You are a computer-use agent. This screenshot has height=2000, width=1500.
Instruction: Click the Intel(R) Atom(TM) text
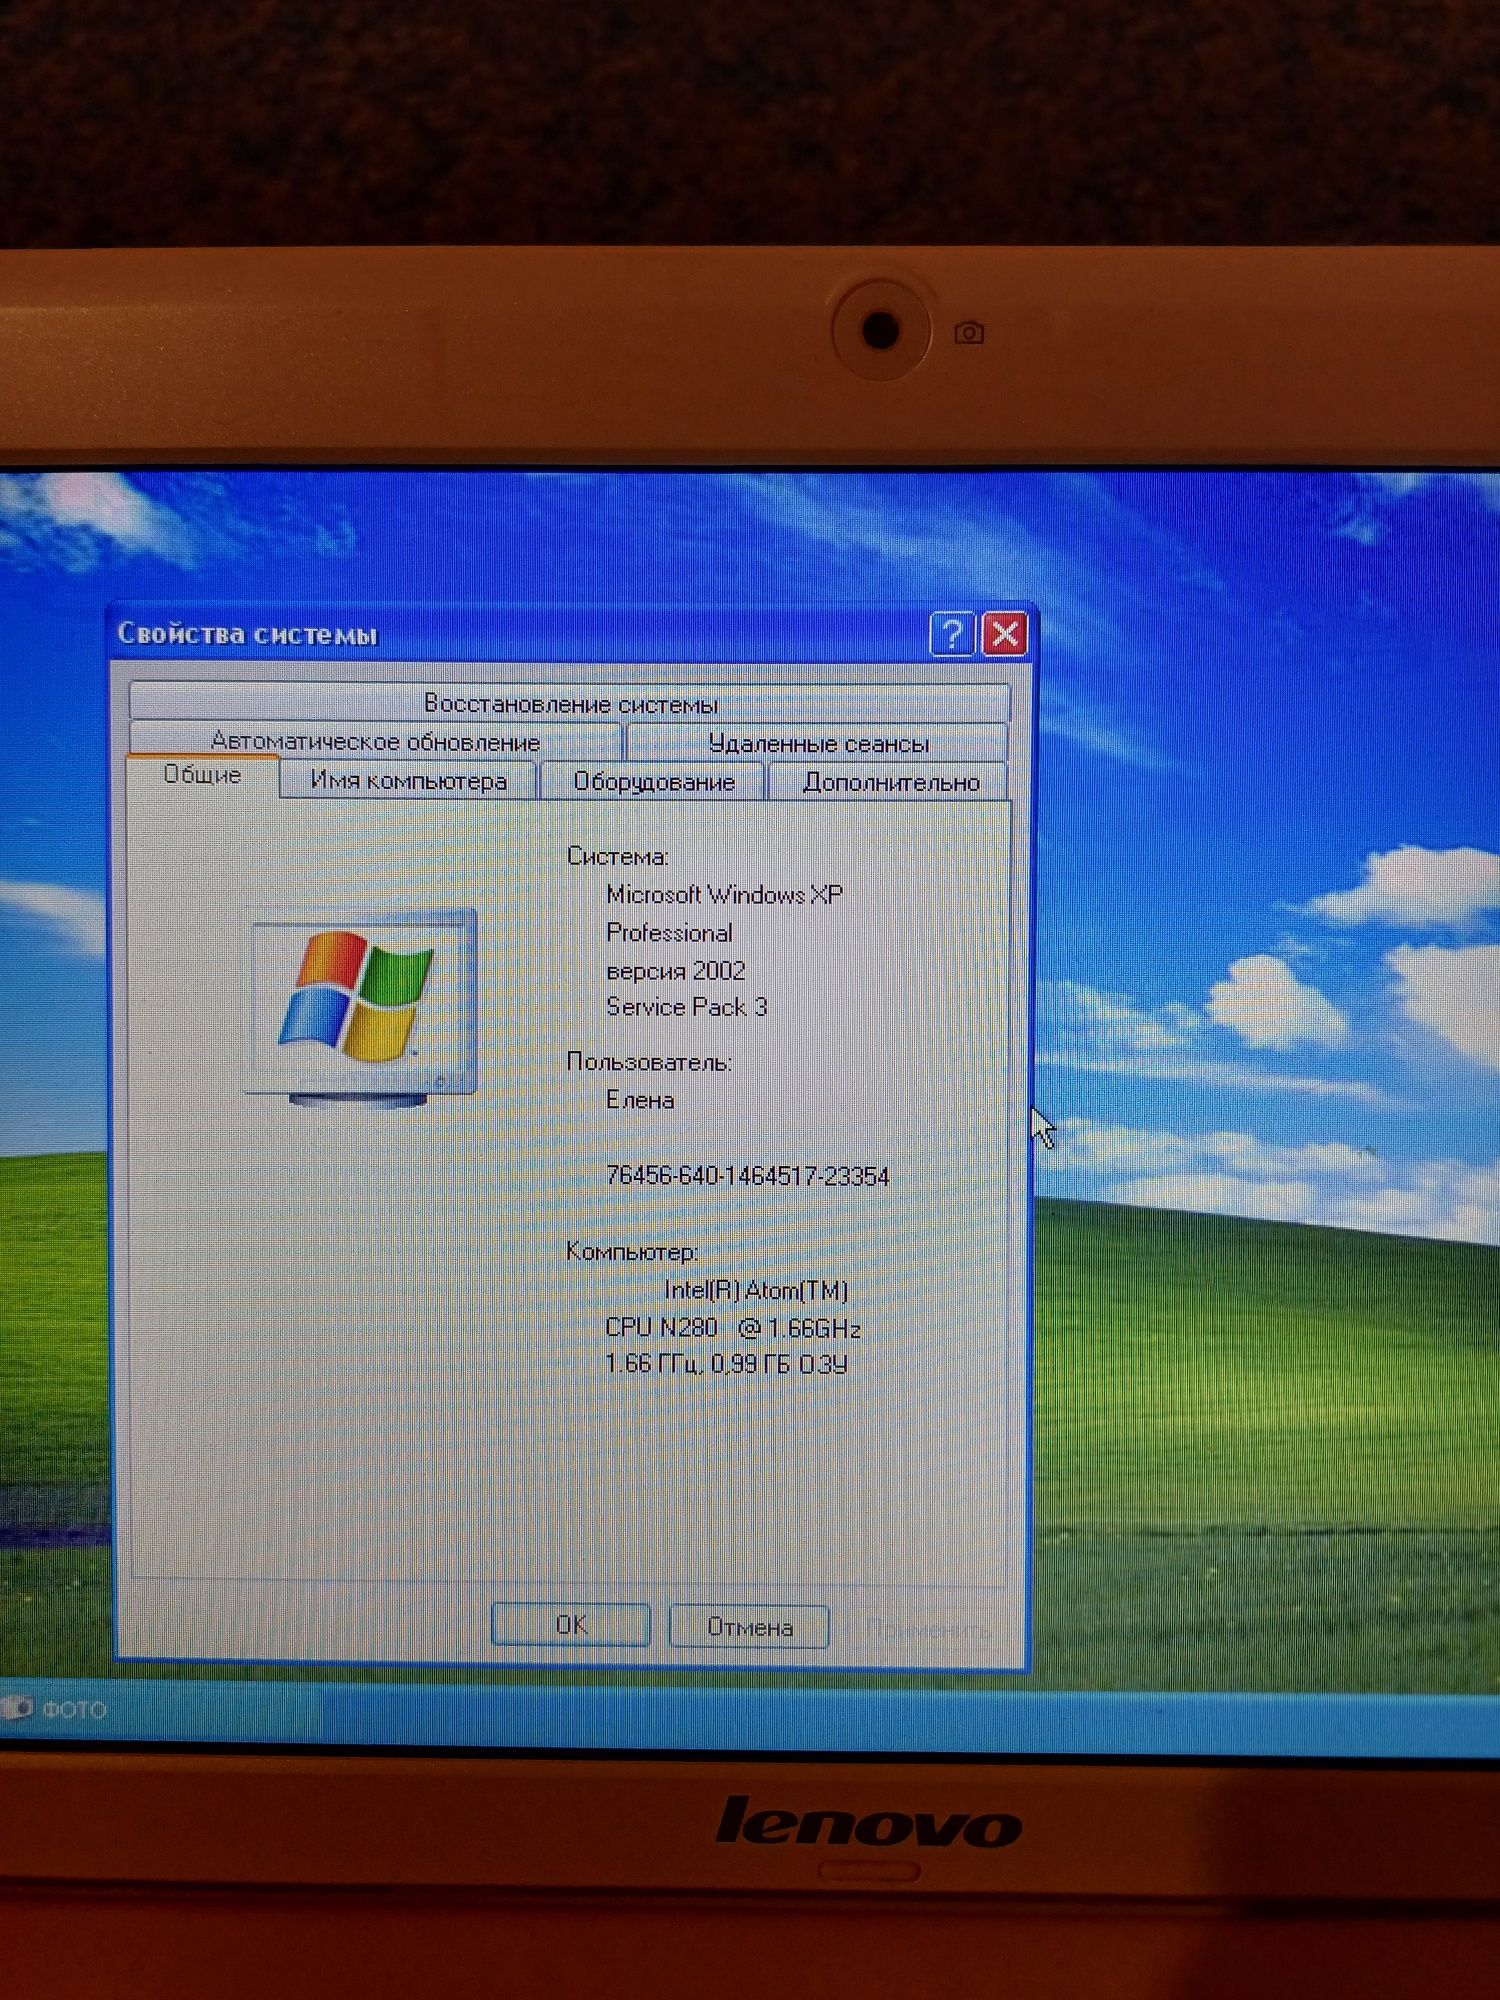coord(756,1290)
